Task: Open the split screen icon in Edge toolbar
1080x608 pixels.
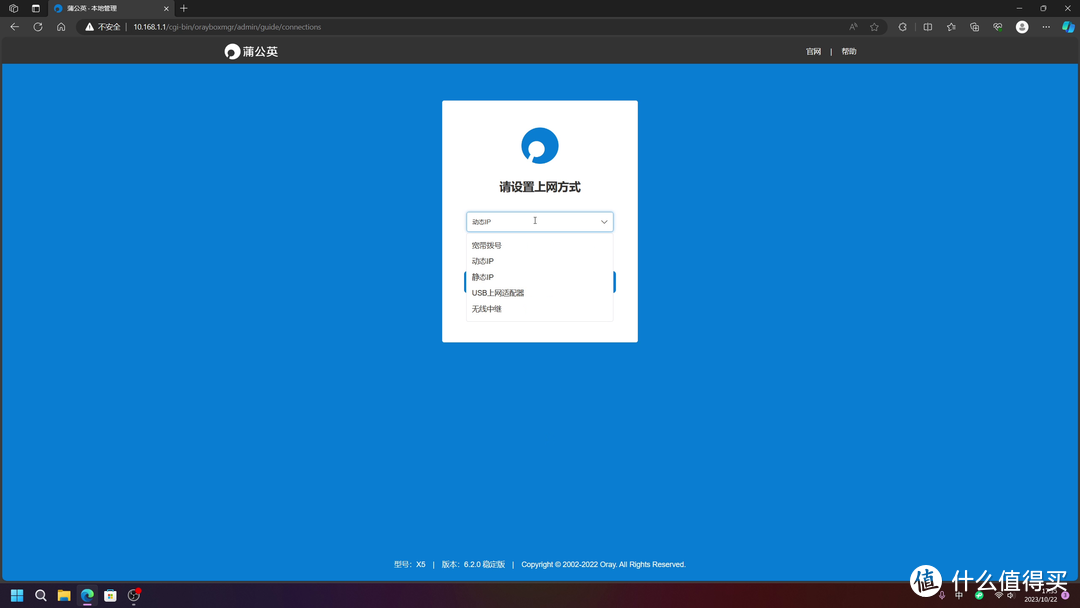Action: (x=927, y=27)
